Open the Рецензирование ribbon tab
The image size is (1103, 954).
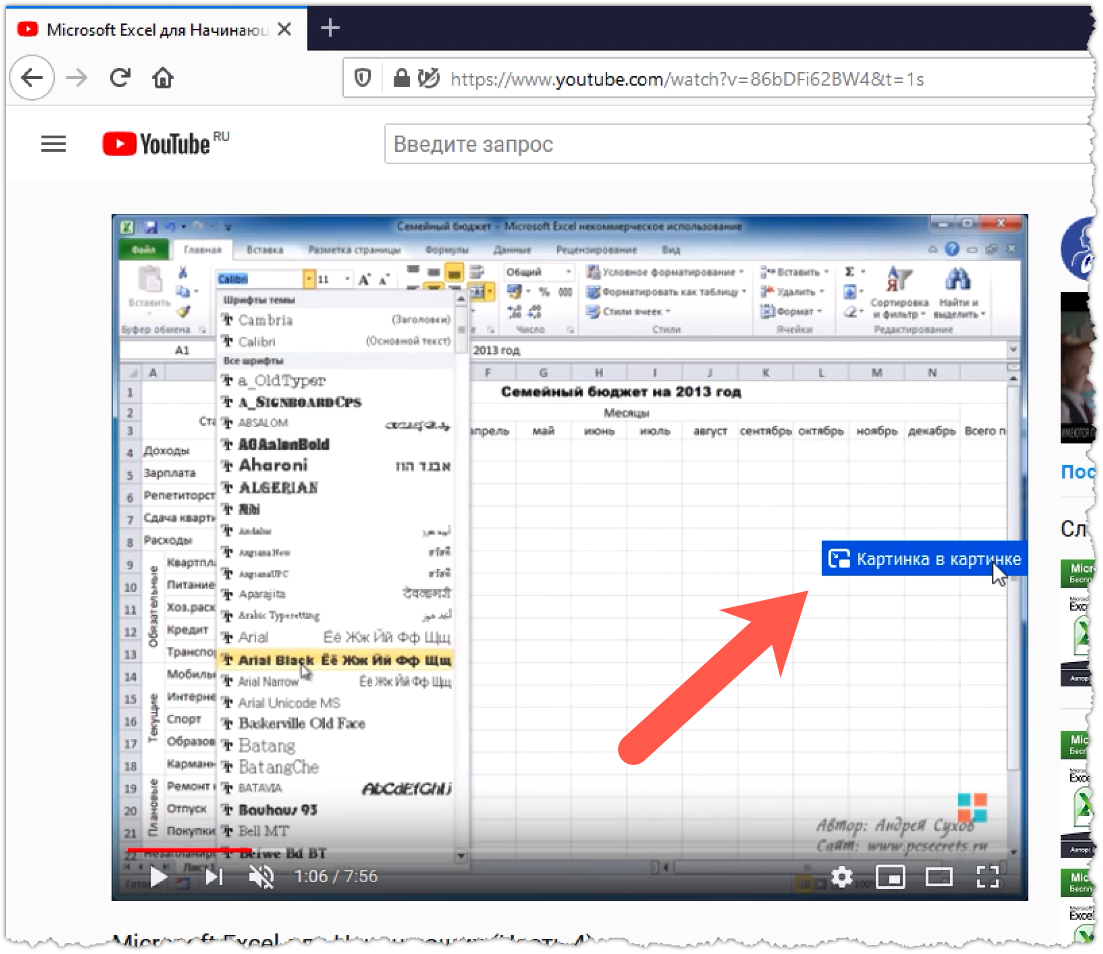597,250
